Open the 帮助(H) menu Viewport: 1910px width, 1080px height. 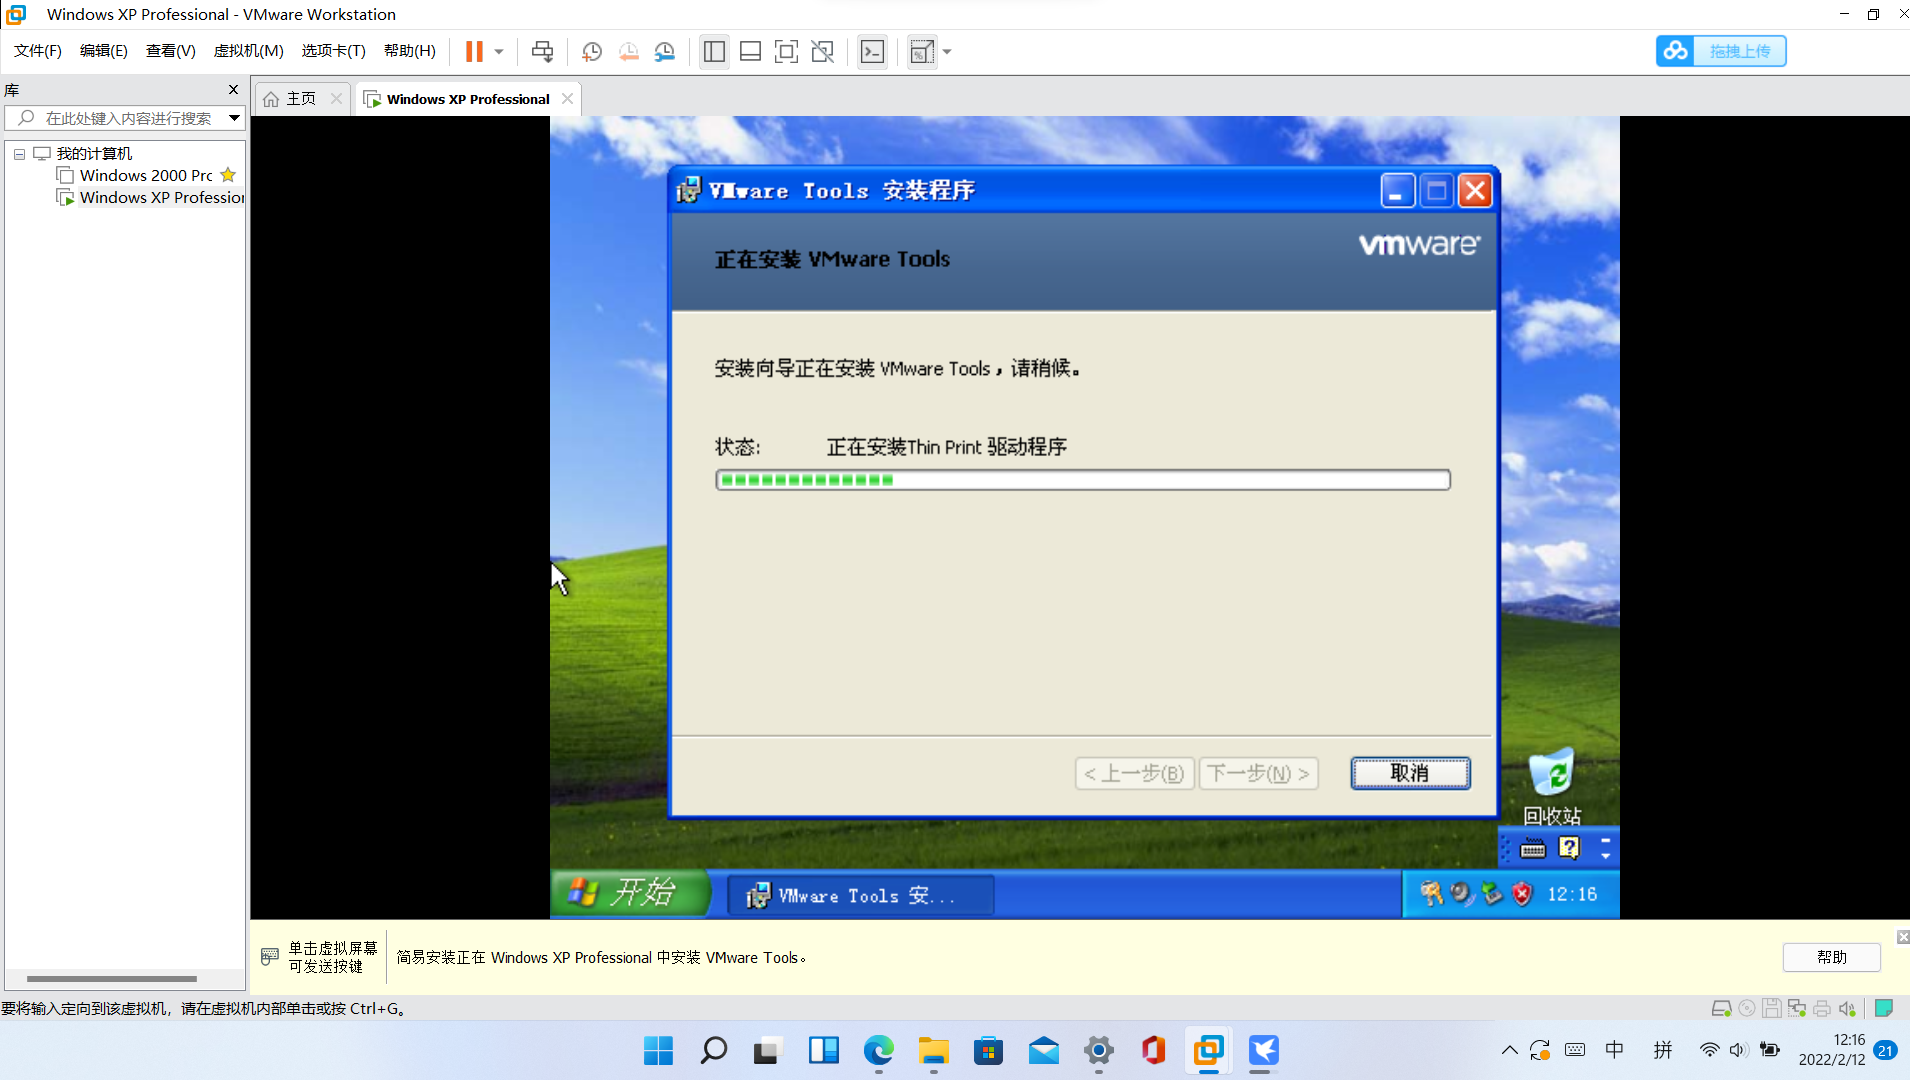(409, 51)
